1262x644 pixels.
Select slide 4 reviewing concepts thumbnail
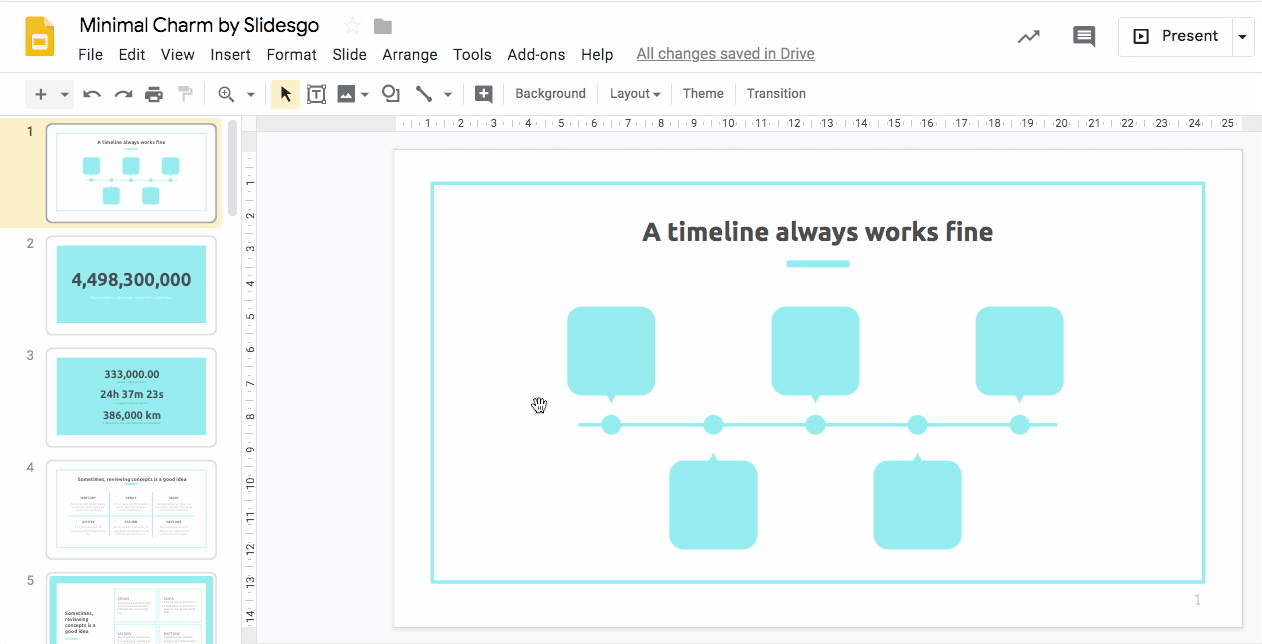click(x=131, y=509)
